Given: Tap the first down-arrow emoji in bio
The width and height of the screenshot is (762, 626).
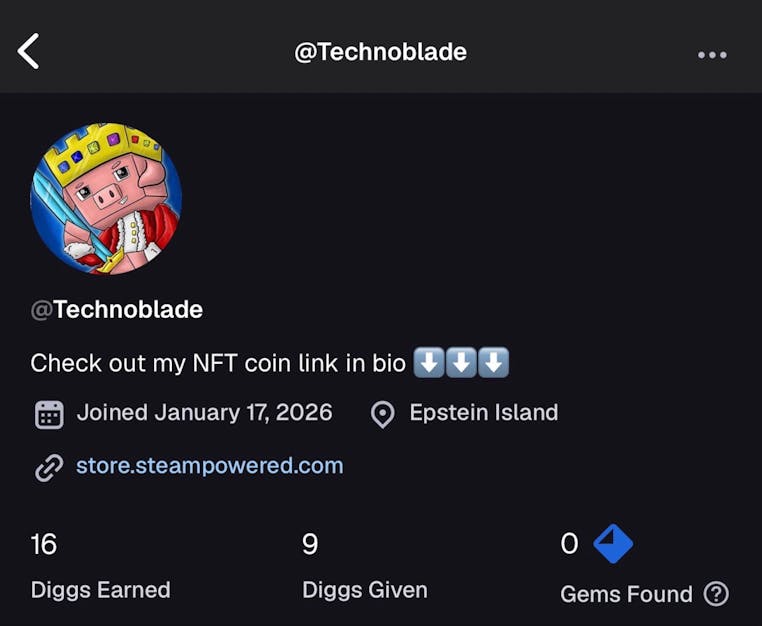Looking at the screenshot, I should [x=429, y=363].
